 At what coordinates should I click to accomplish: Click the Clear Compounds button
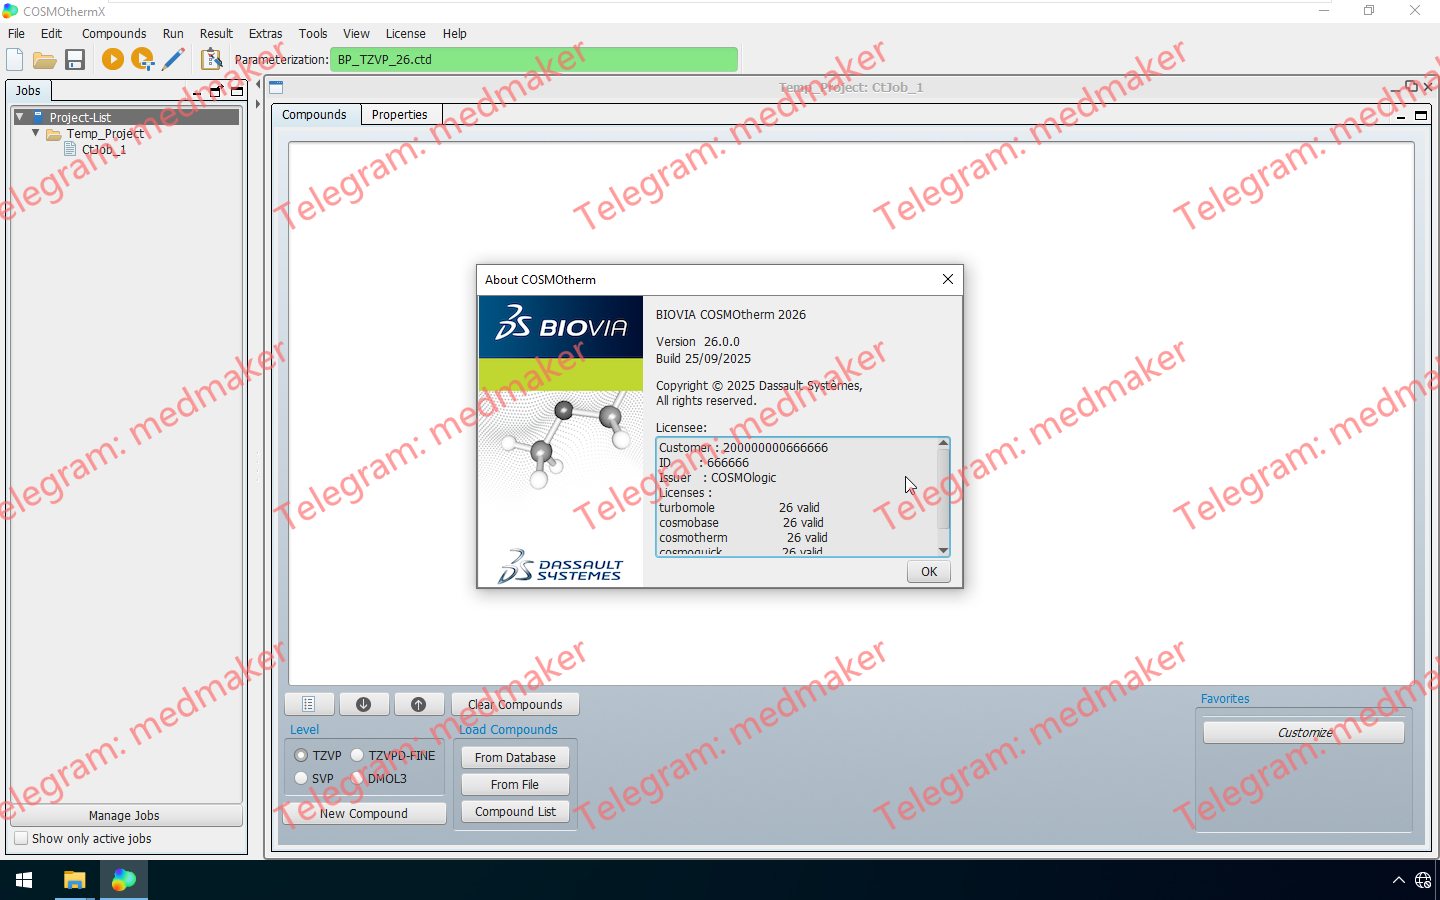click(x=515, y=704)
